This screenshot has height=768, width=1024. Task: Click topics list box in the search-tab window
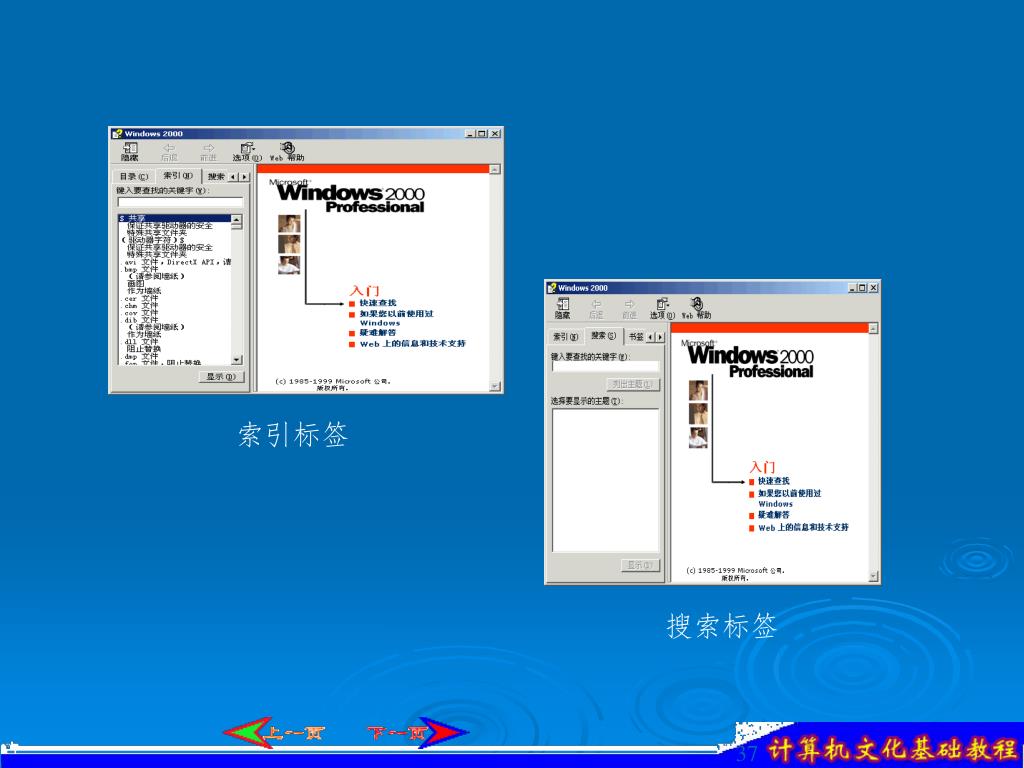[x=605, y=481]
